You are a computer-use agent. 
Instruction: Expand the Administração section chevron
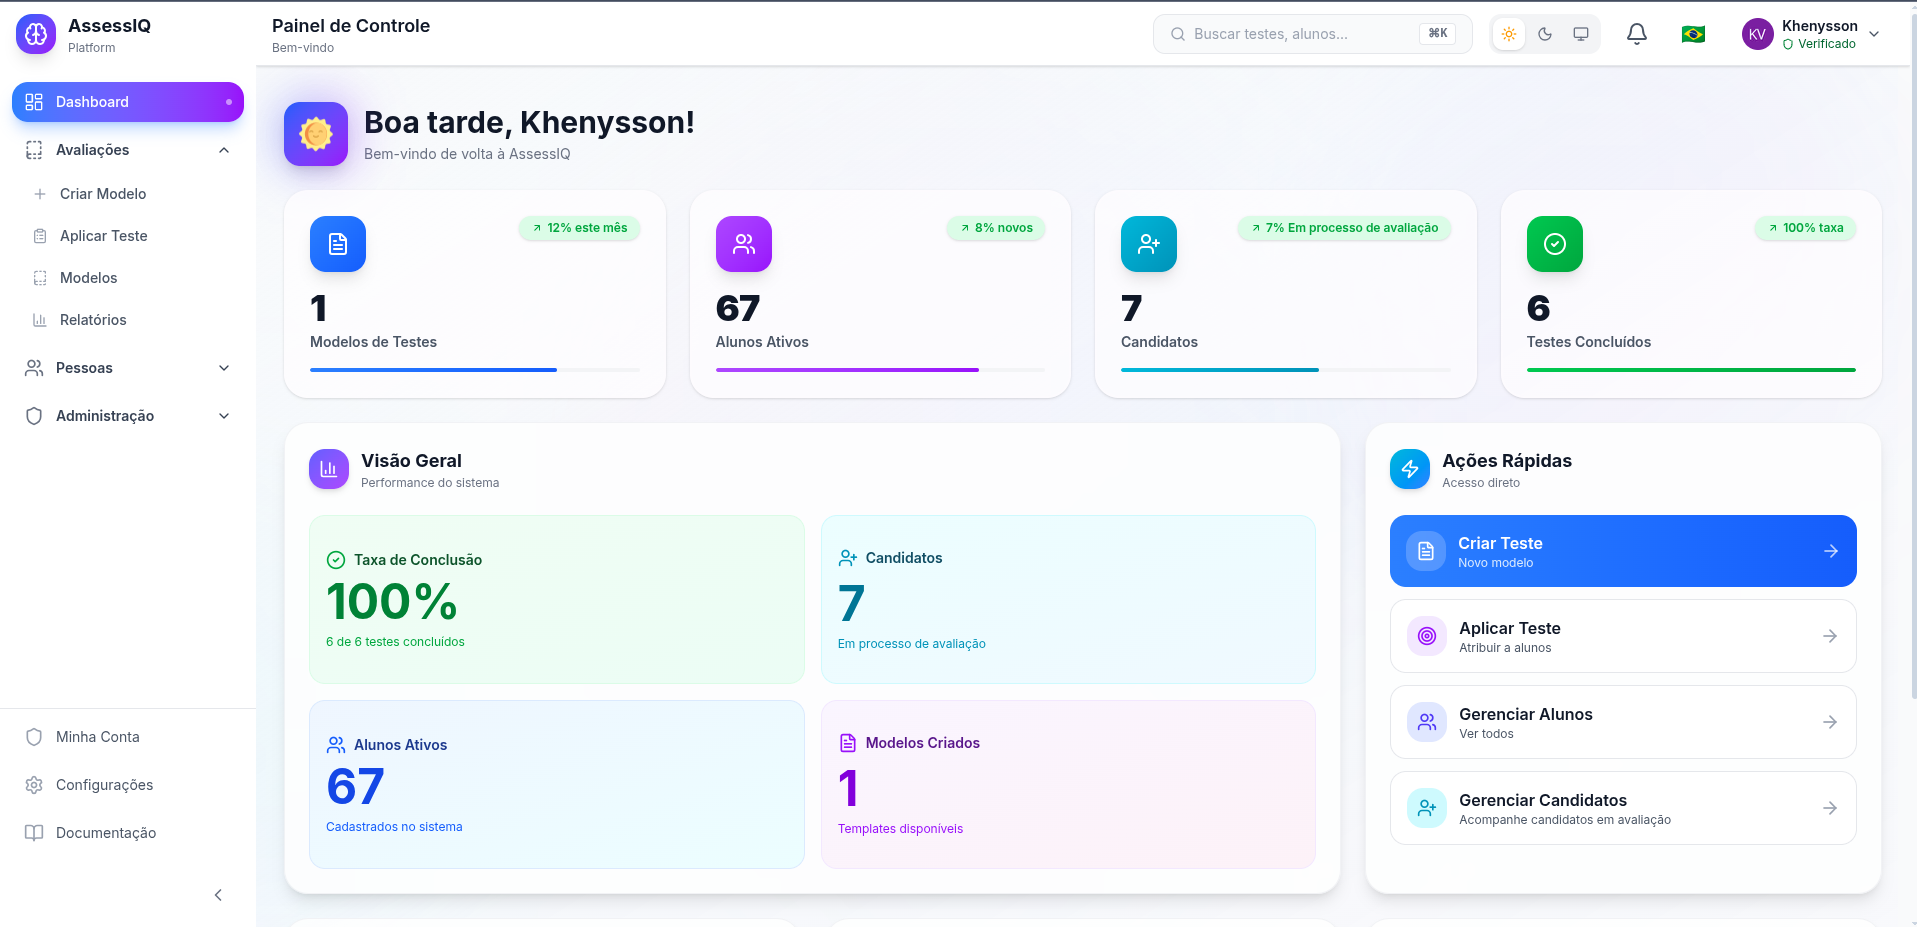point(224,416)
